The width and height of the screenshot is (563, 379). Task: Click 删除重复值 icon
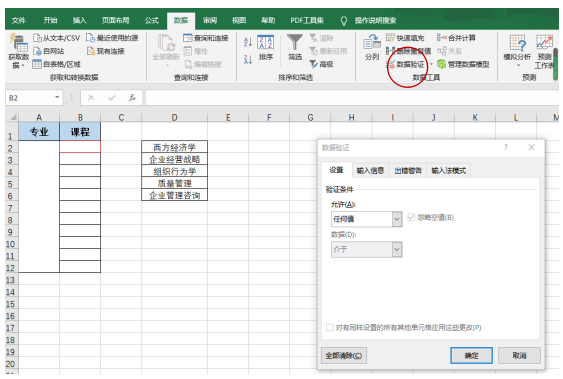click(x=390, y=51)
